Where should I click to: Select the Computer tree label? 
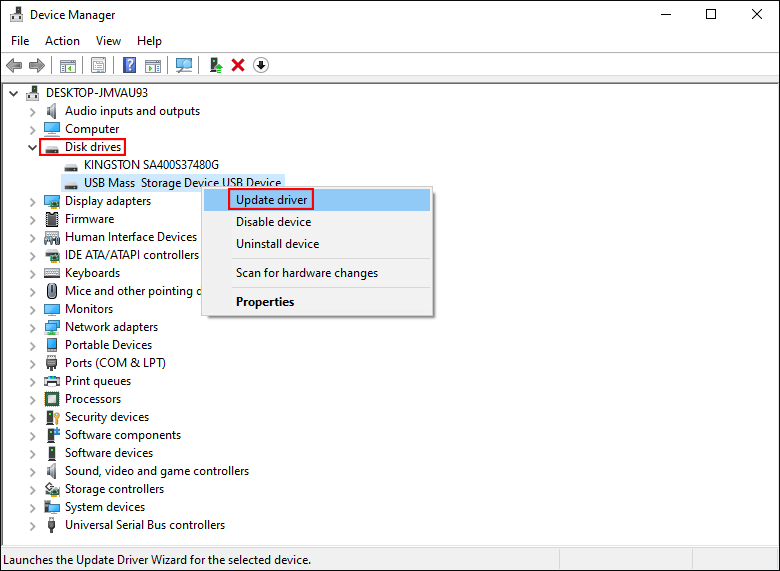coord(92,129)
